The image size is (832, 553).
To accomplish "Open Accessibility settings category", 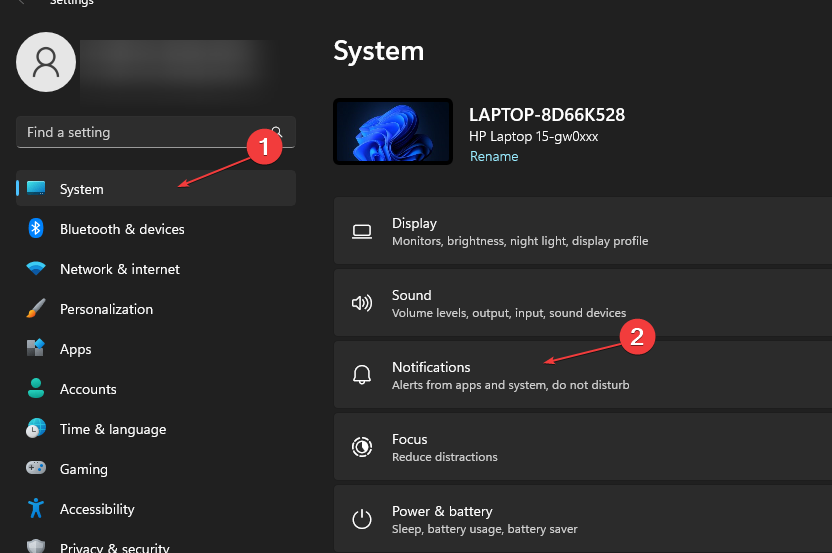I will pos(156,509).
